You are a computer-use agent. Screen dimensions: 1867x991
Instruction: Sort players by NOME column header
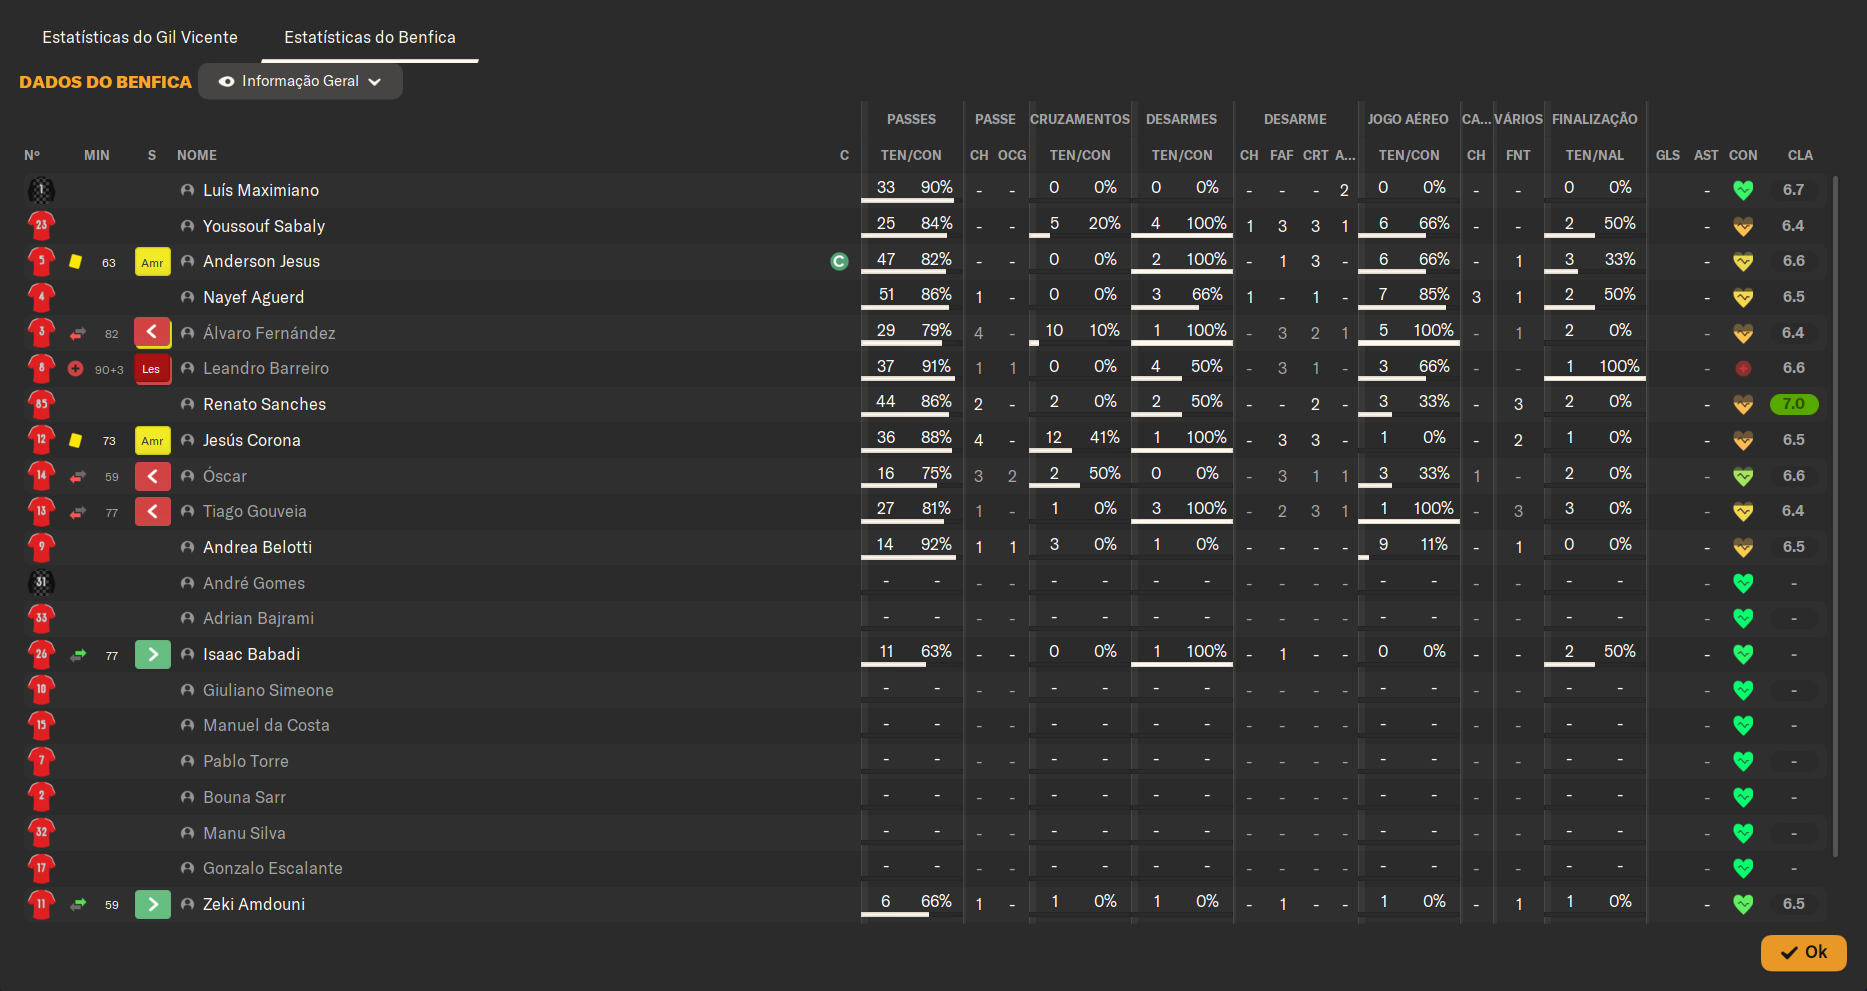[197, 155]
